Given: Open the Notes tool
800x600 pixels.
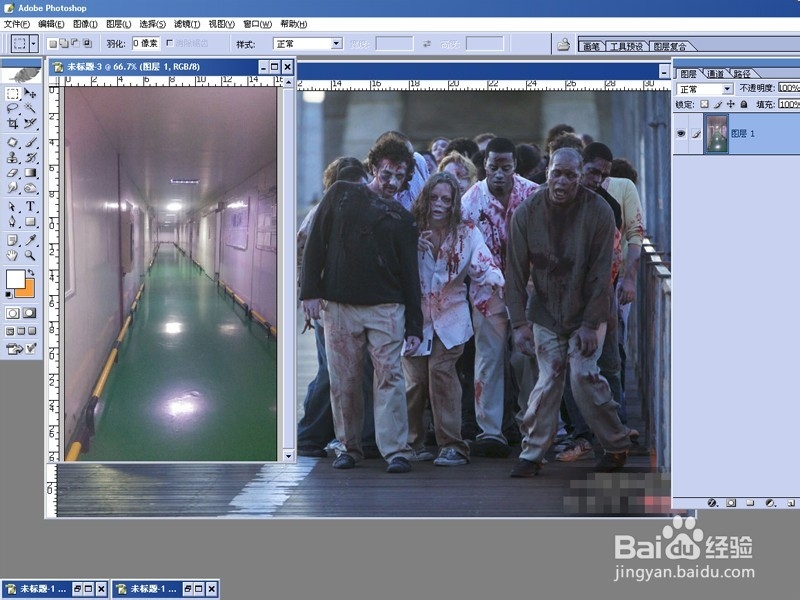Looking at the screenshot, I should (x=12, y=240).
